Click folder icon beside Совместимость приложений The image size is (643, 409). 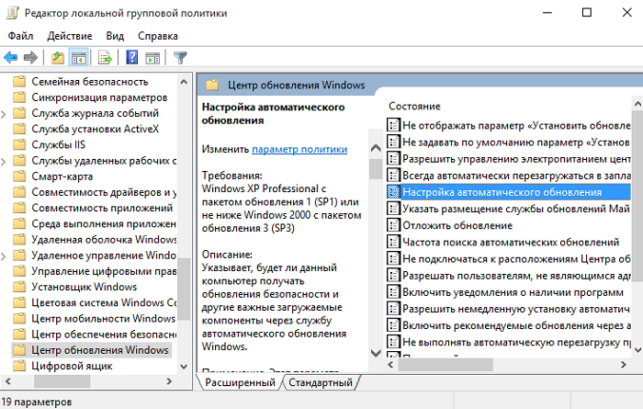[19, 208]
